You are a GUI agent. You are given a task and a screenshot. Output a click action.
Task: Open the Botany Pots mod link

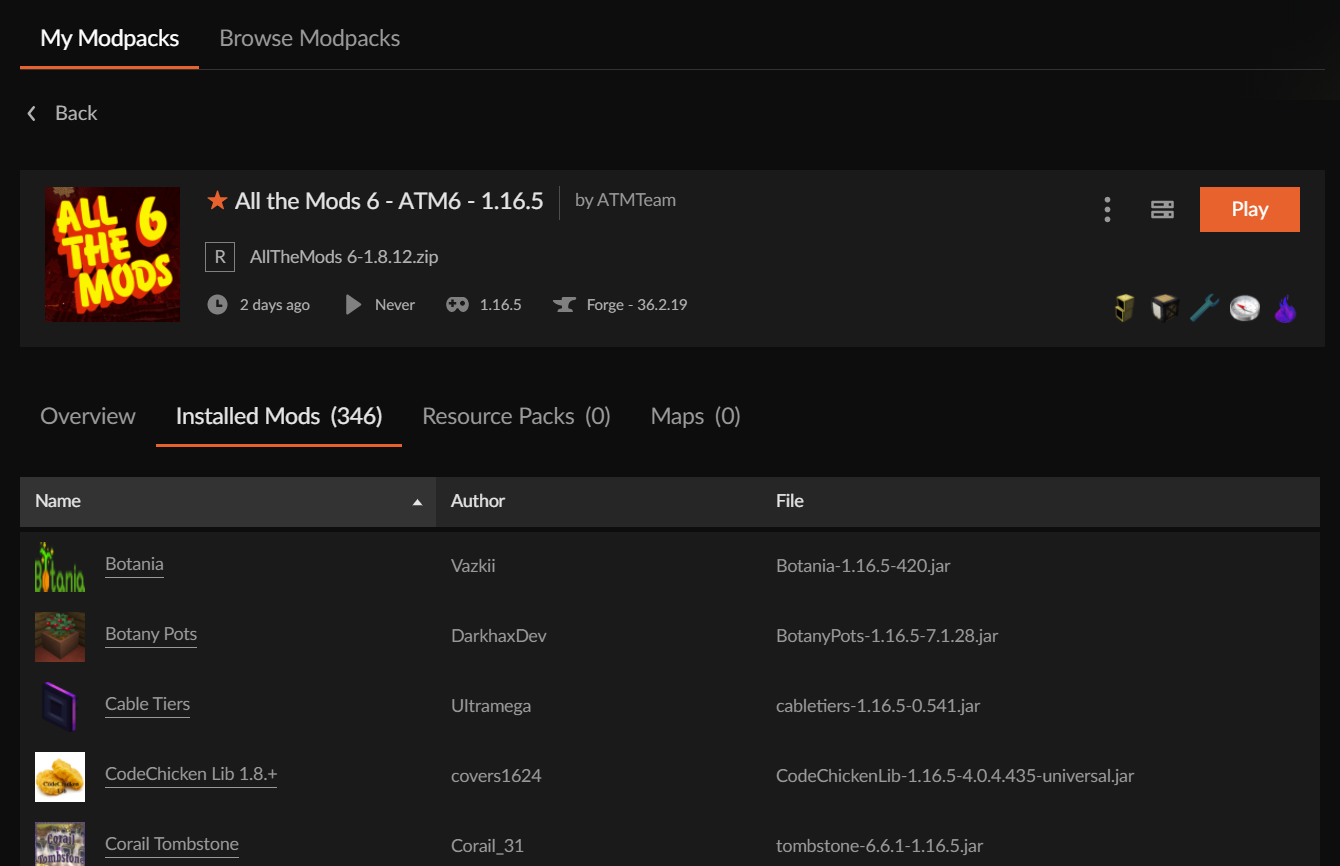click(x=151, y=634)
